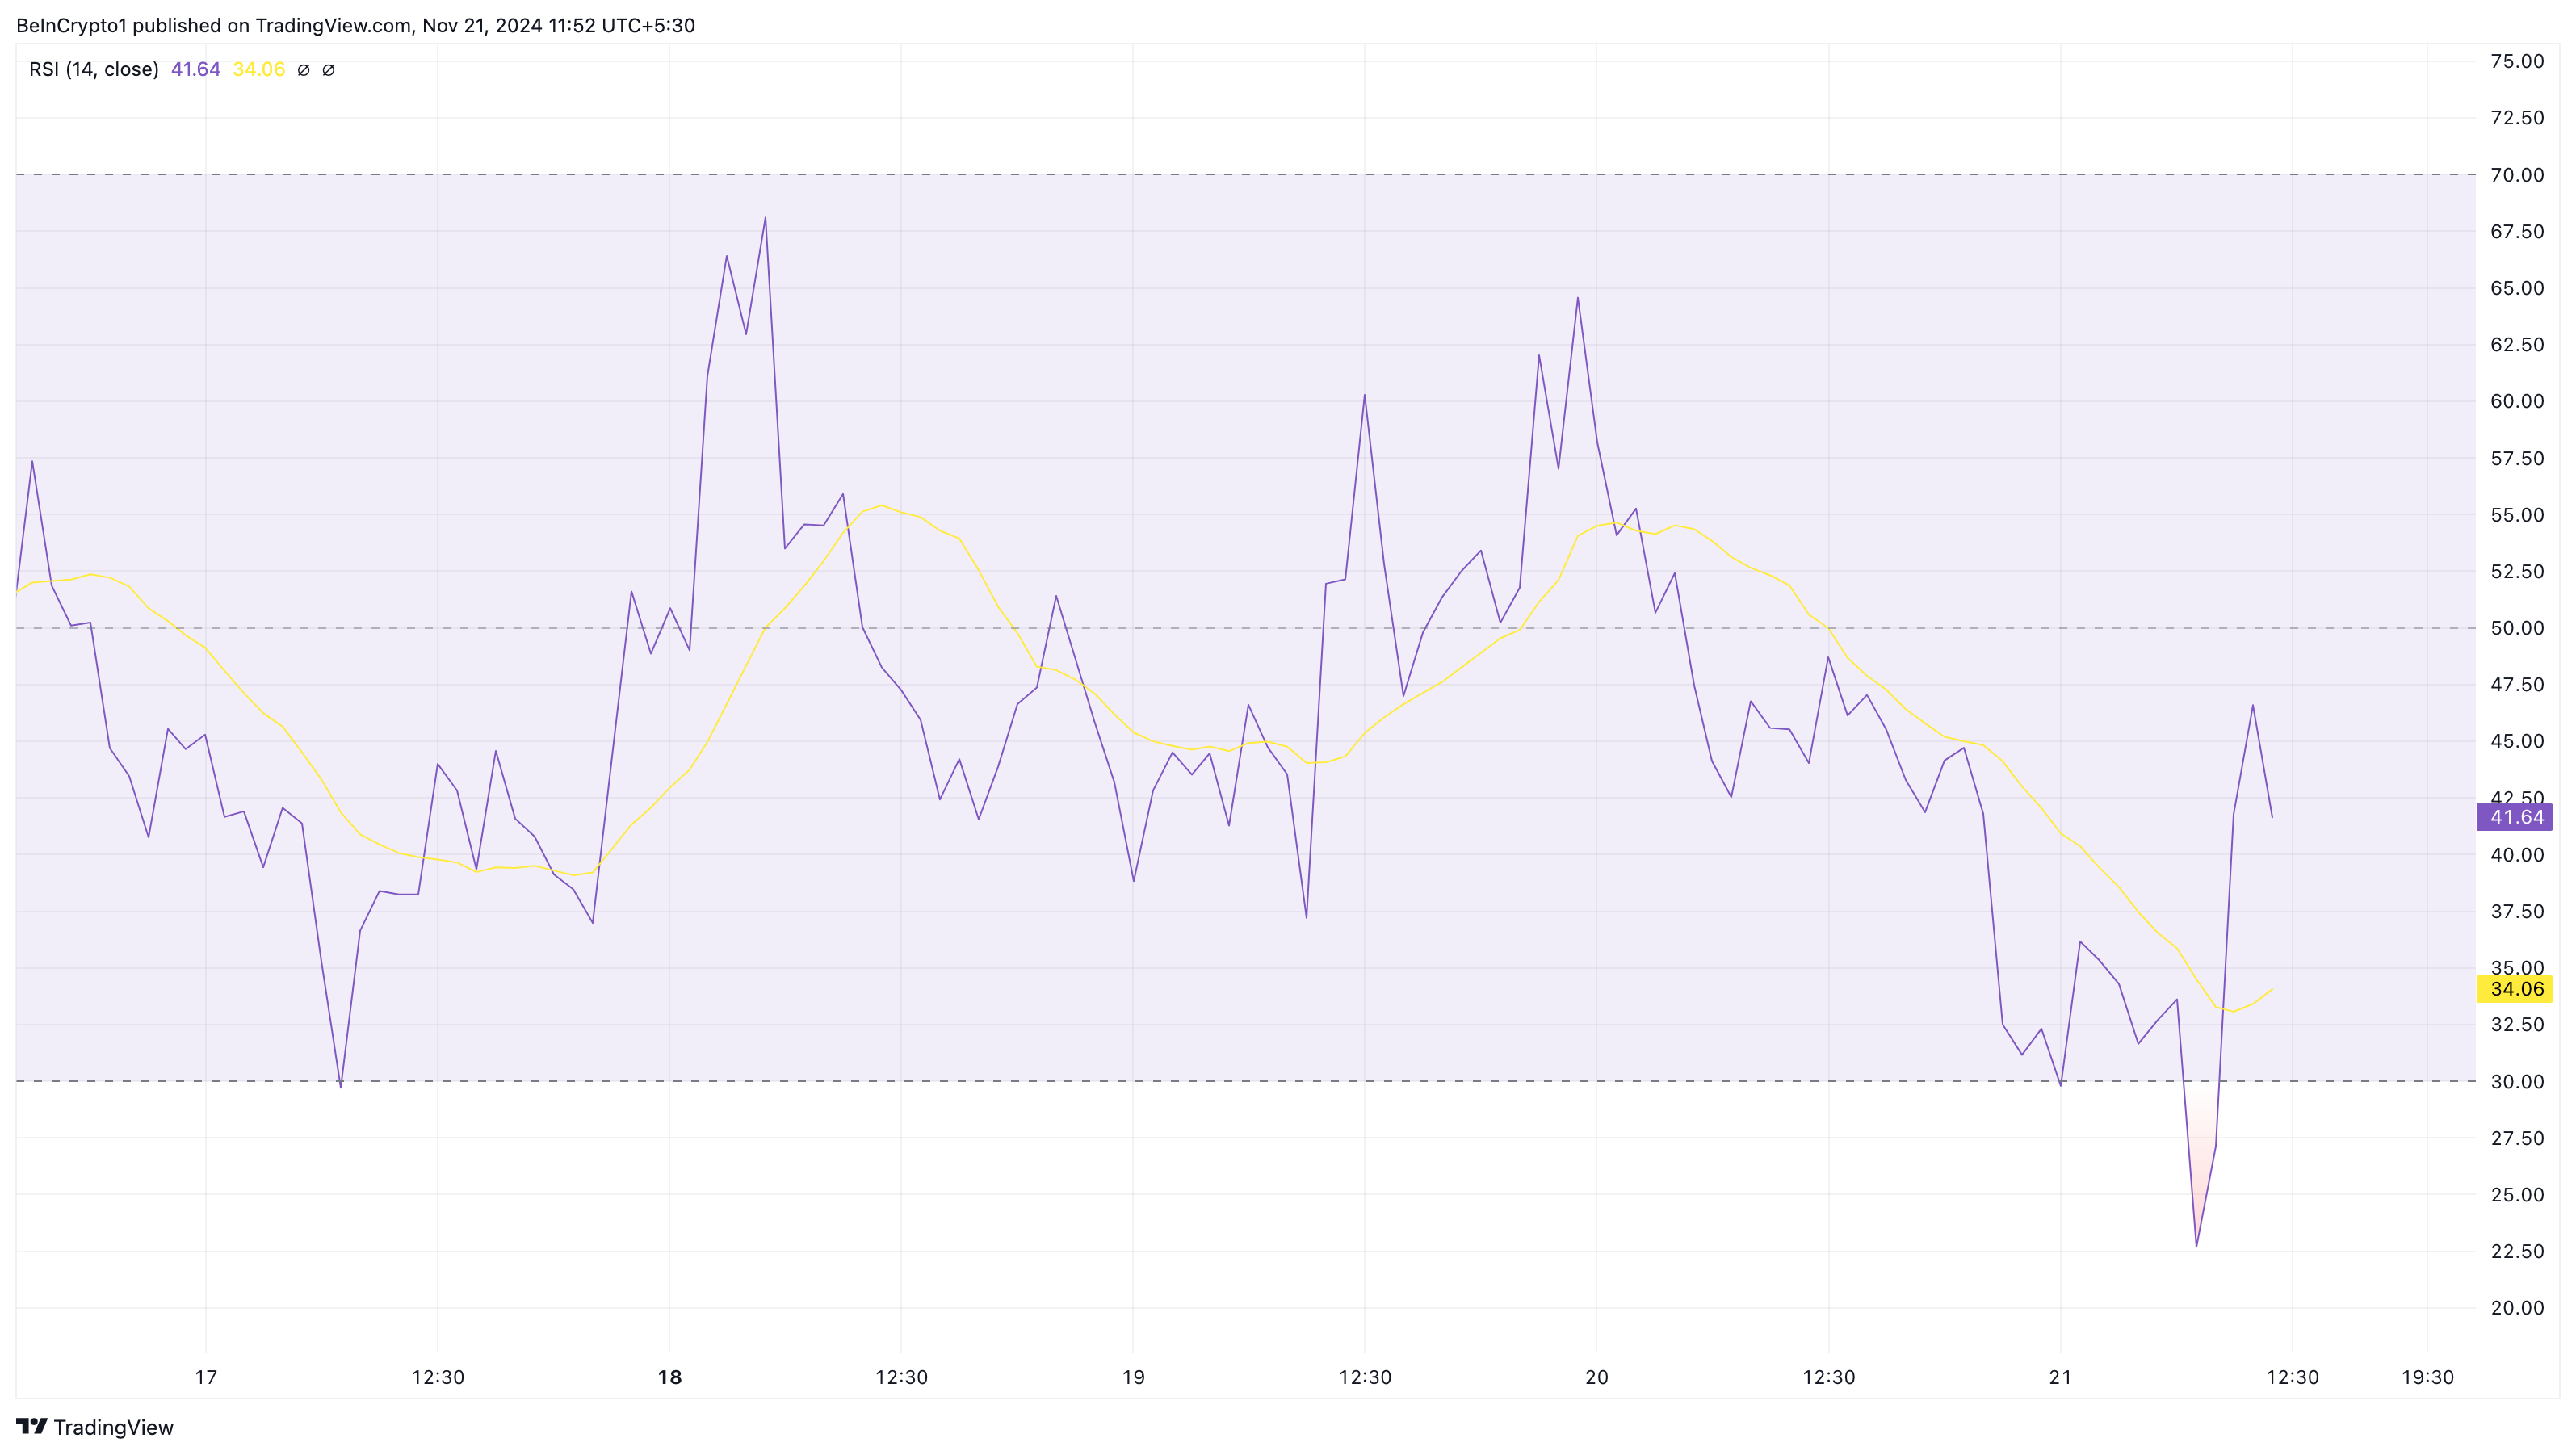This screenshot has height=1455, width=2576.
Task: Click the 20.00 label at bottom of scale
Action: (2516, 1307)
